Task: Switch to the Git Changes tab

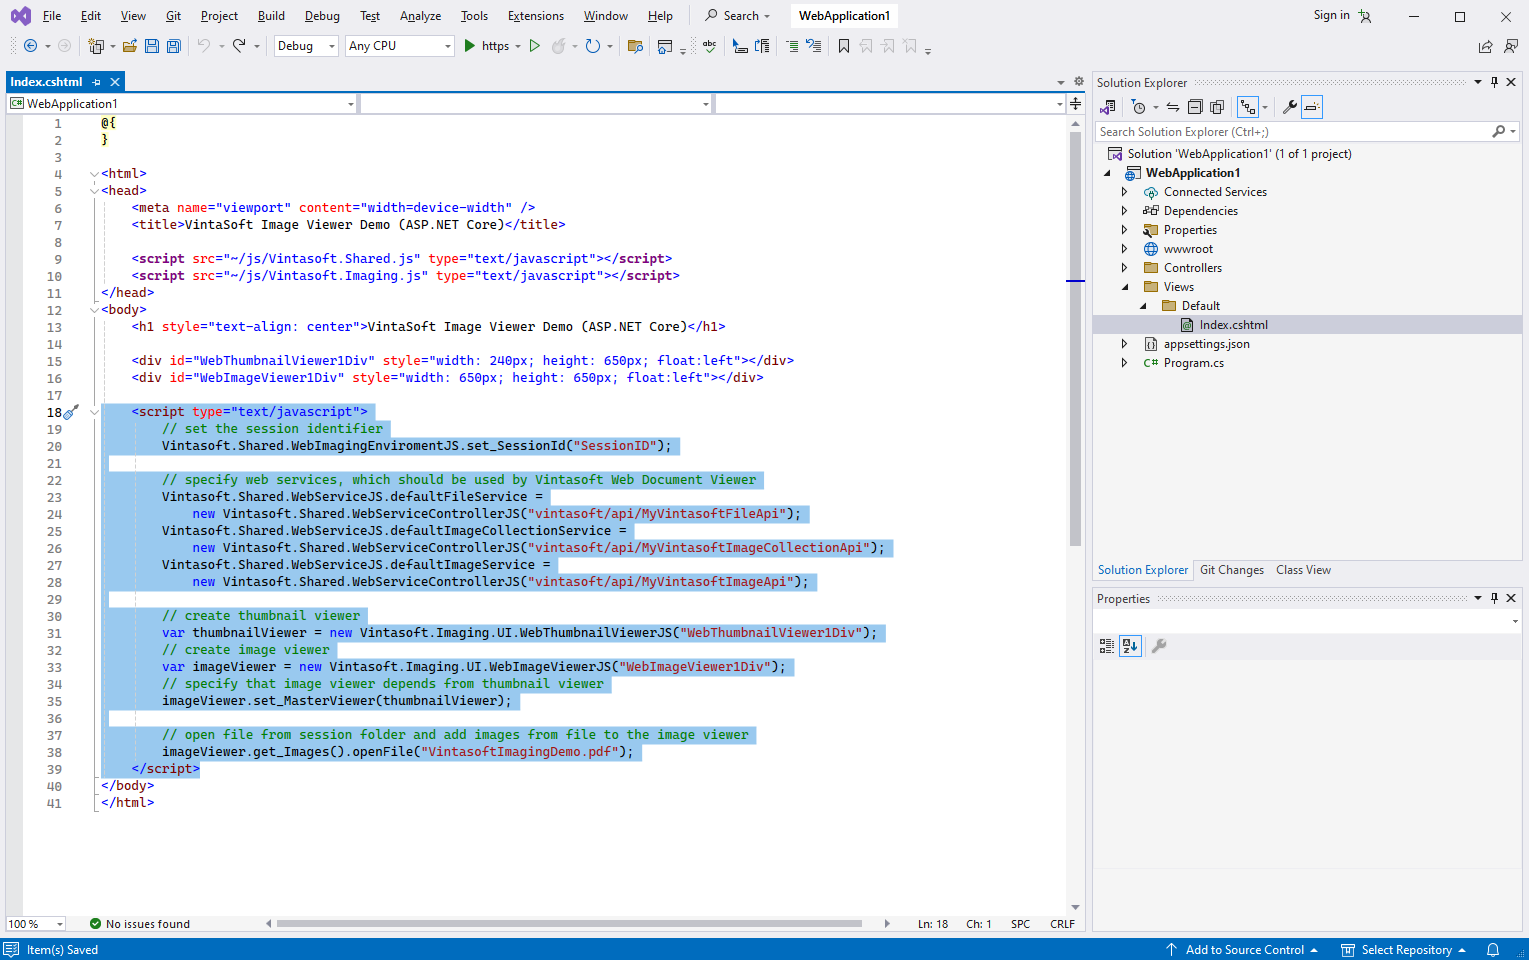Action: tap(1231, 570)
